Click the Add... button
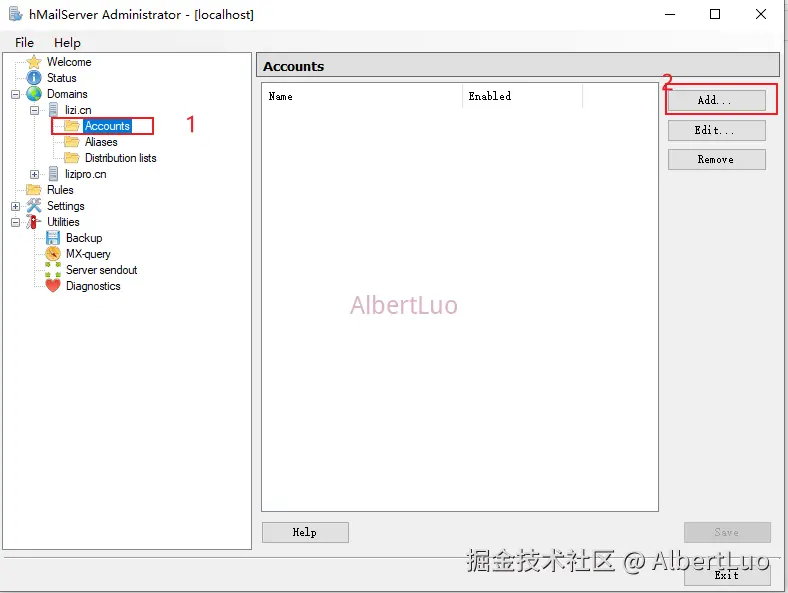This screenshot has width=788, height=593. coord(717,100)
